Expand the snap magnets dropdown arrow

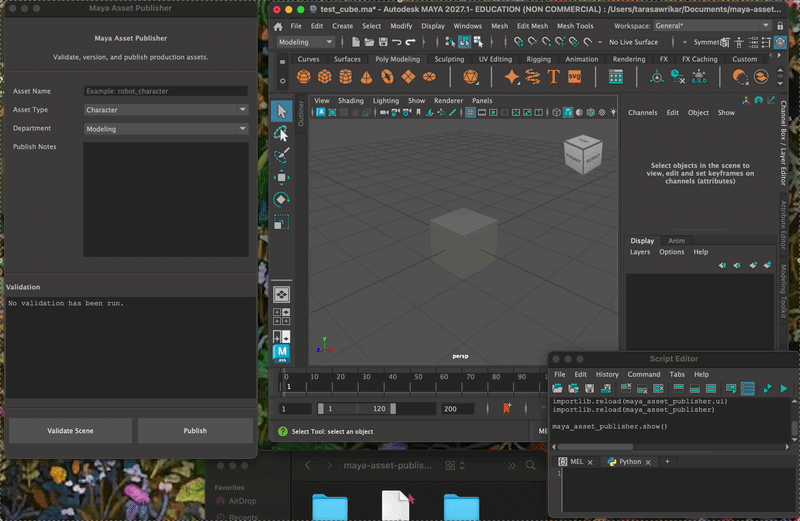600,42
